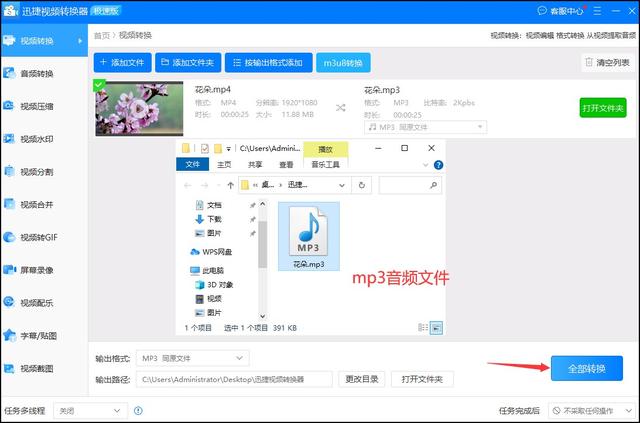Open the Explorer 主页 tab
This screenshot has width=640, height=423.
click(x=224, y=165)
